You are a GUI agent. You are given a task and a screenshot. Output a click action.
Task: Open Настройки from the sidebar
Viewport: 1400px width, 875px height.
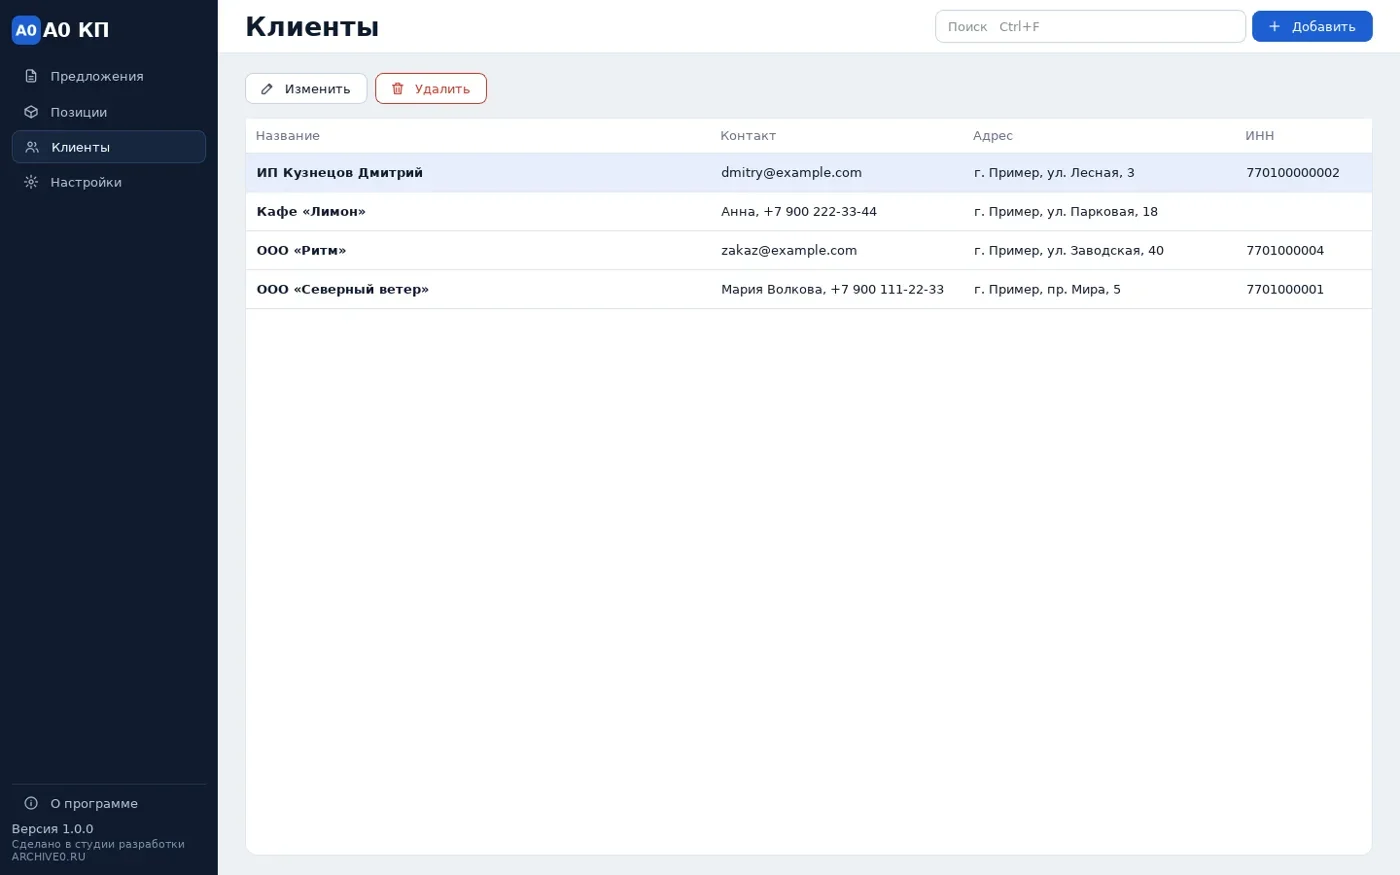(109, 182)
